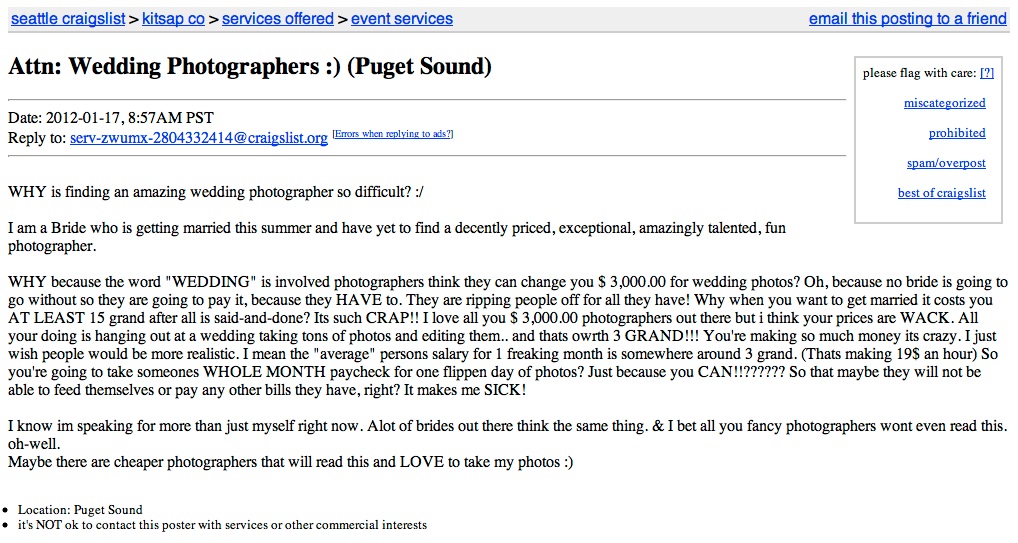
Task: Click email this posting to a friend
Action: (907, 19)
